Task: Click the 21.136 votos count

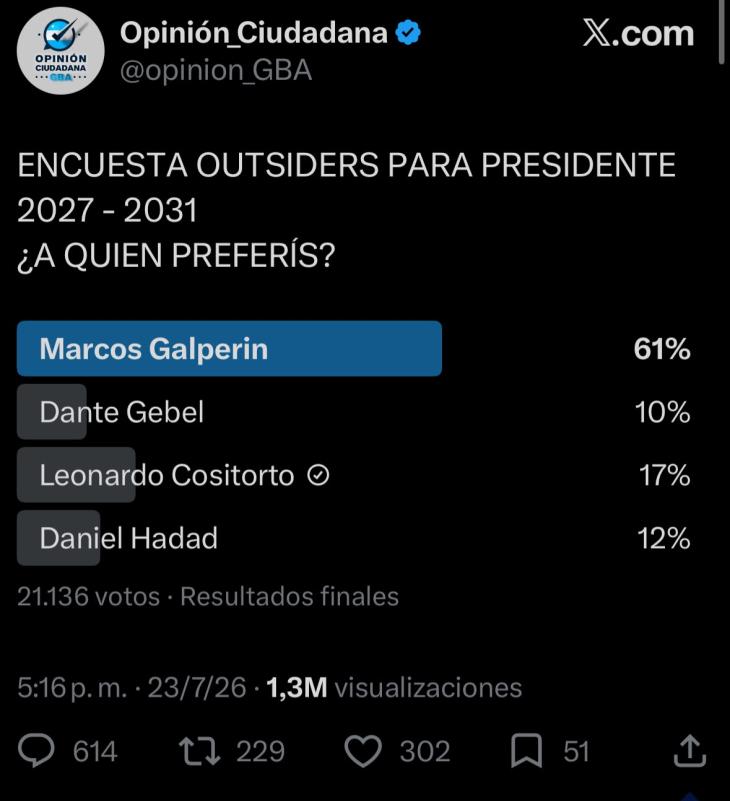Action: coord(88,596)
